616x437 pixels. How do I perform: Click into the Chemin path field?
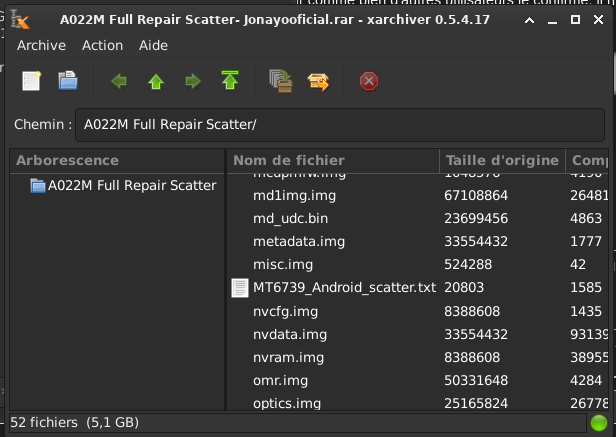click(340, 125)
